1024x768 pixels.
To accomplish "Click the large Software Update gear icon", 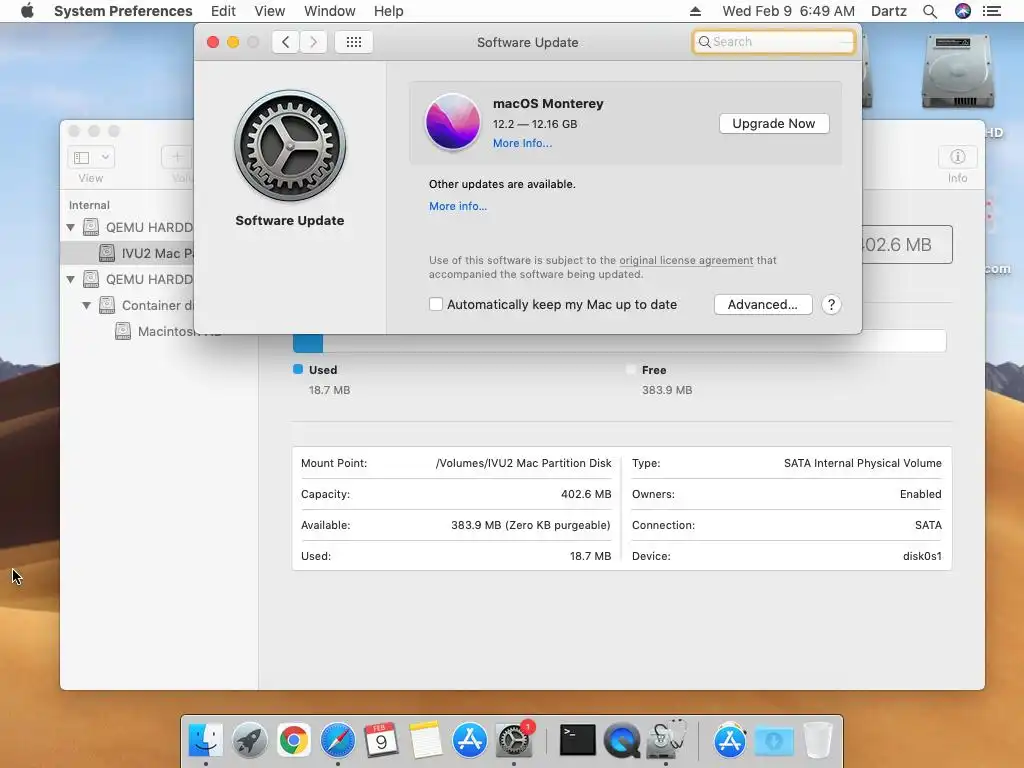I will [x=290, y=146].
